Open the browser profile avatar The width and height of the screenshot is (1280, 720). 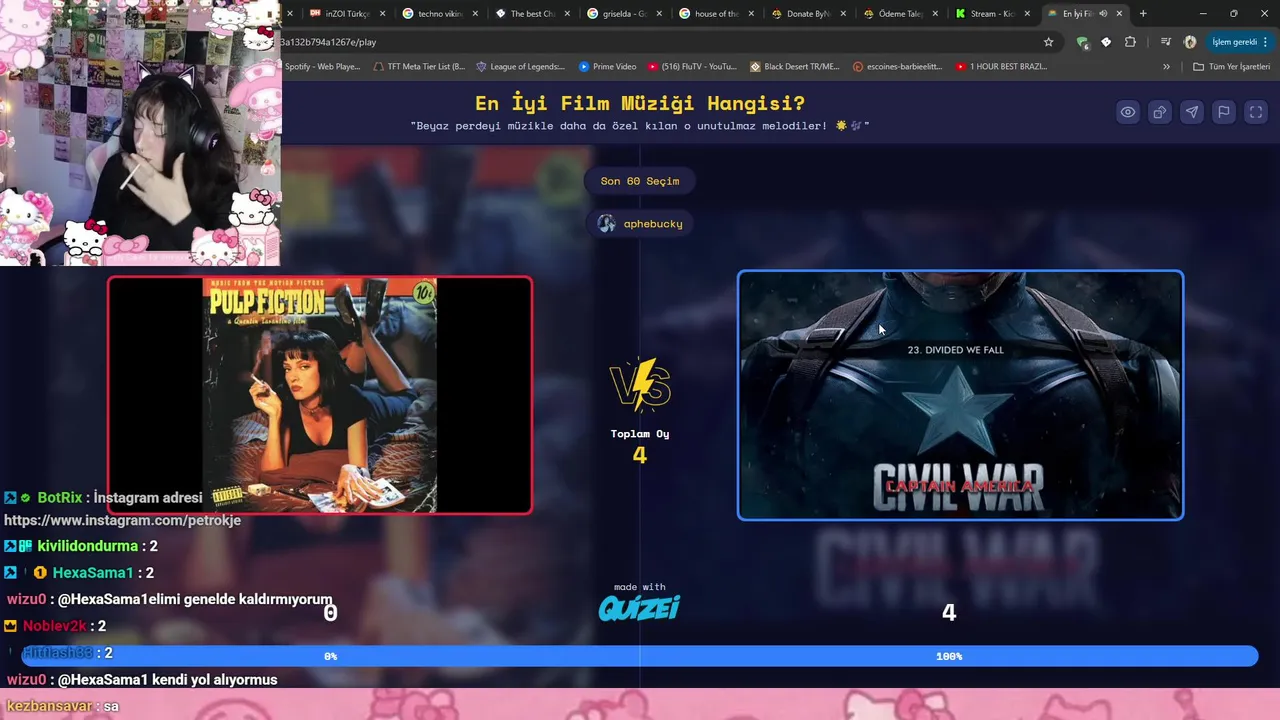click(x=1190, y=42)
